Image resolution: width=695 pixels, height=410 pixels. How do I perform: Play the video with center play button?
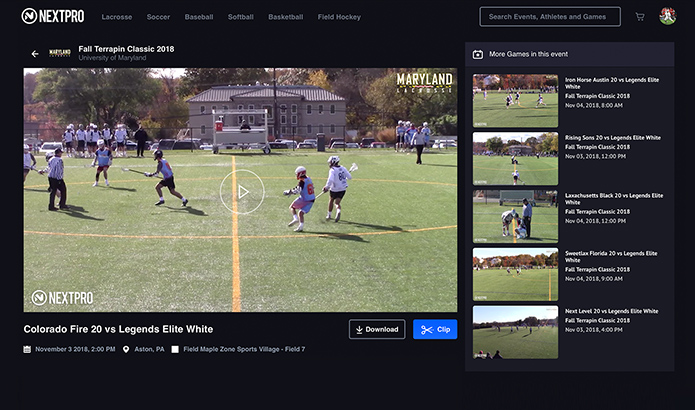[x=242, y=192]
